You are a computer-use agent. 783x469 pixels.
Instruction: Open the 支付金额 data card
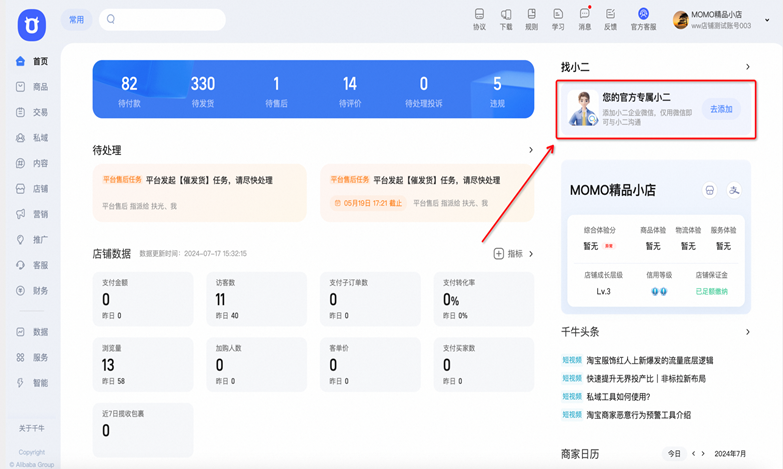pos(143,299)
